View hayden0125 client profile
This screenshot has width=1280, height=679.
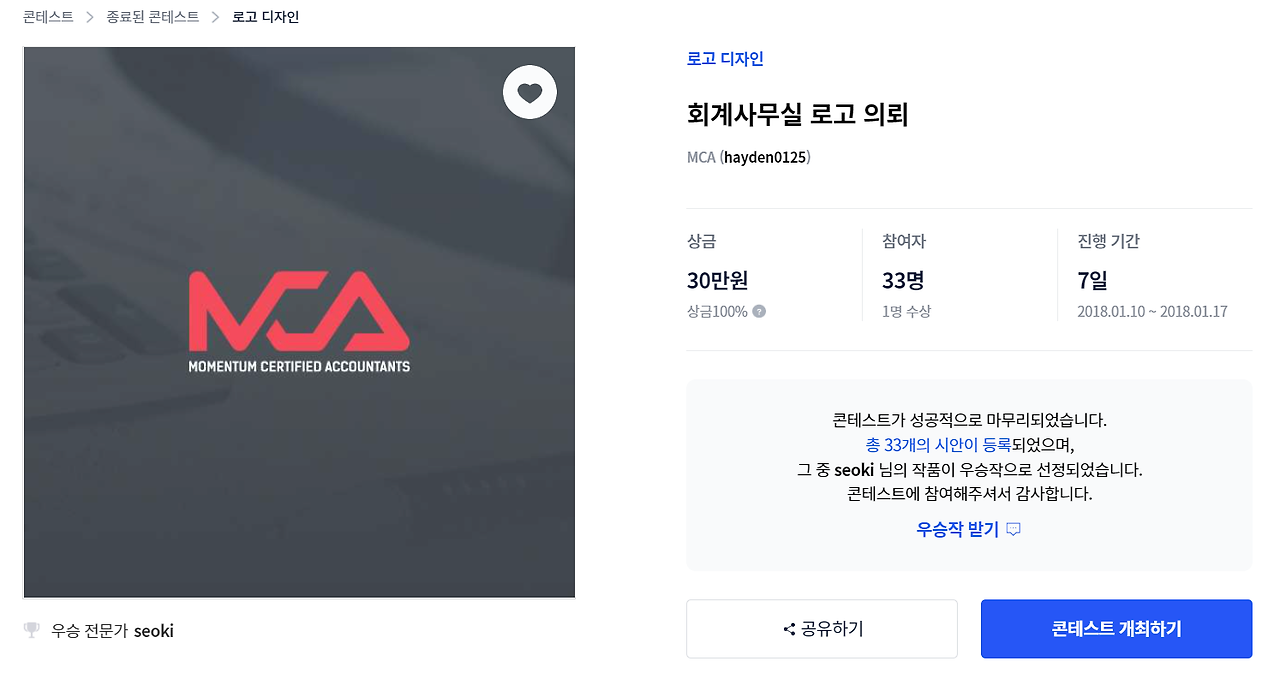click(x=766, y=157)
